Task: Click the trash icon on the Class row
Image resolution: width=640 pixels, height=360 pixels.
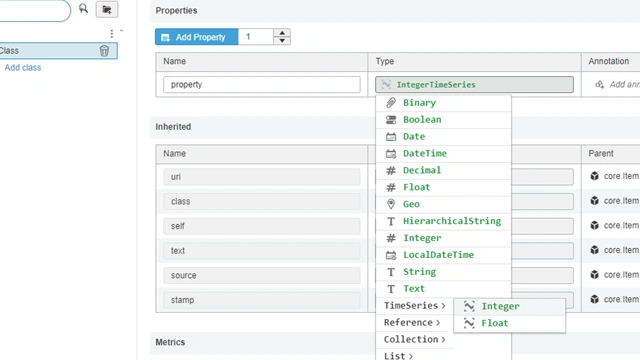Action: (104, 51)
